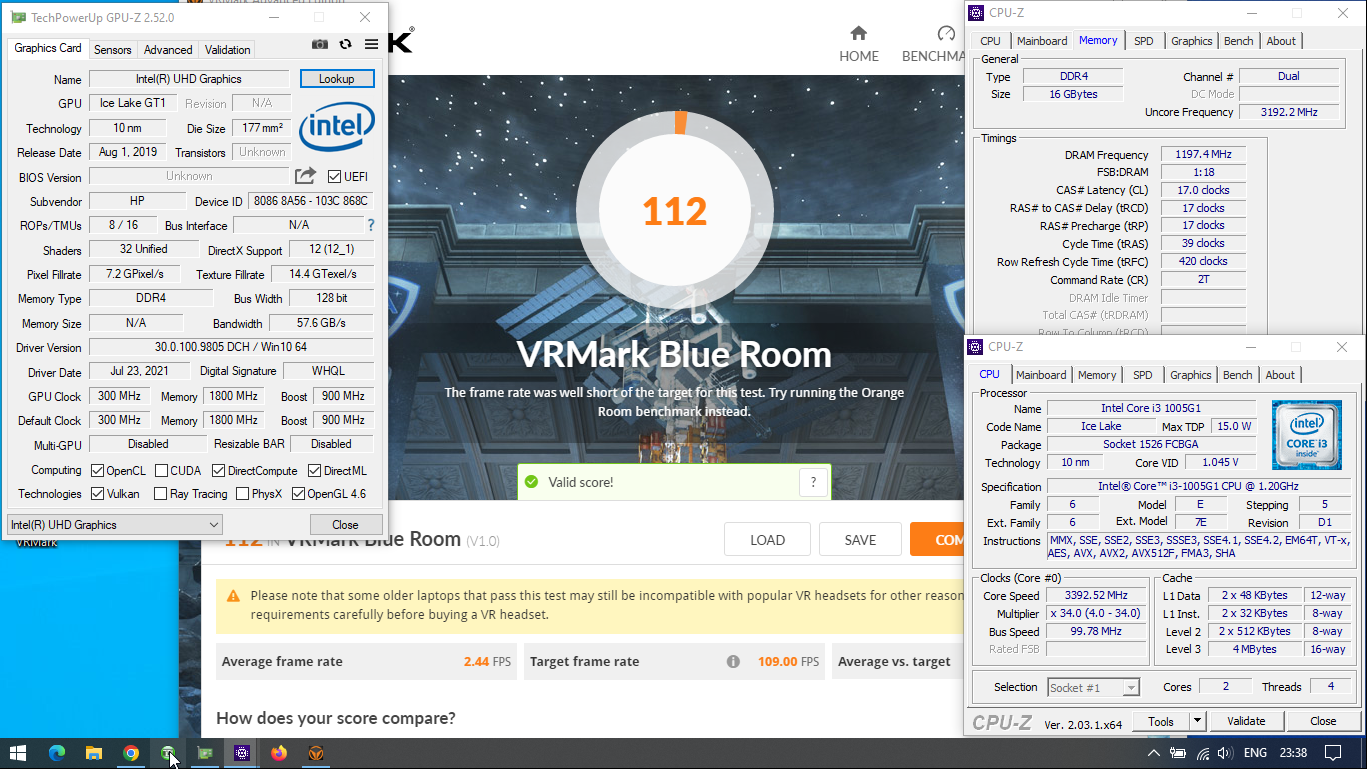The image size is (1367, 769).
Task: Click the GPU-Z taskbar icon
Action: click(204, 753)
